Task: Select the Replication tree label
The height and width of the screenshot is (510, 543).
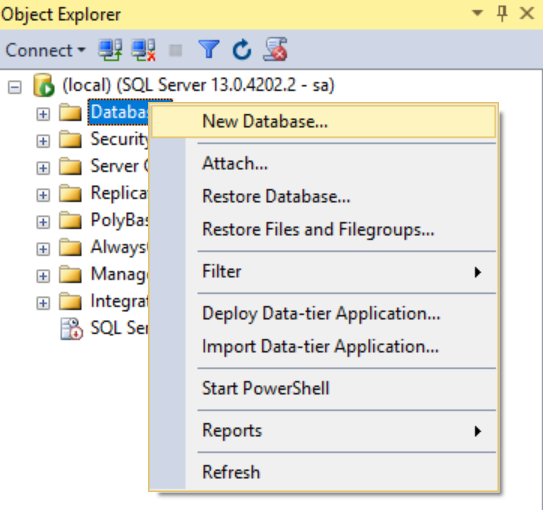Action: point(119,193)
